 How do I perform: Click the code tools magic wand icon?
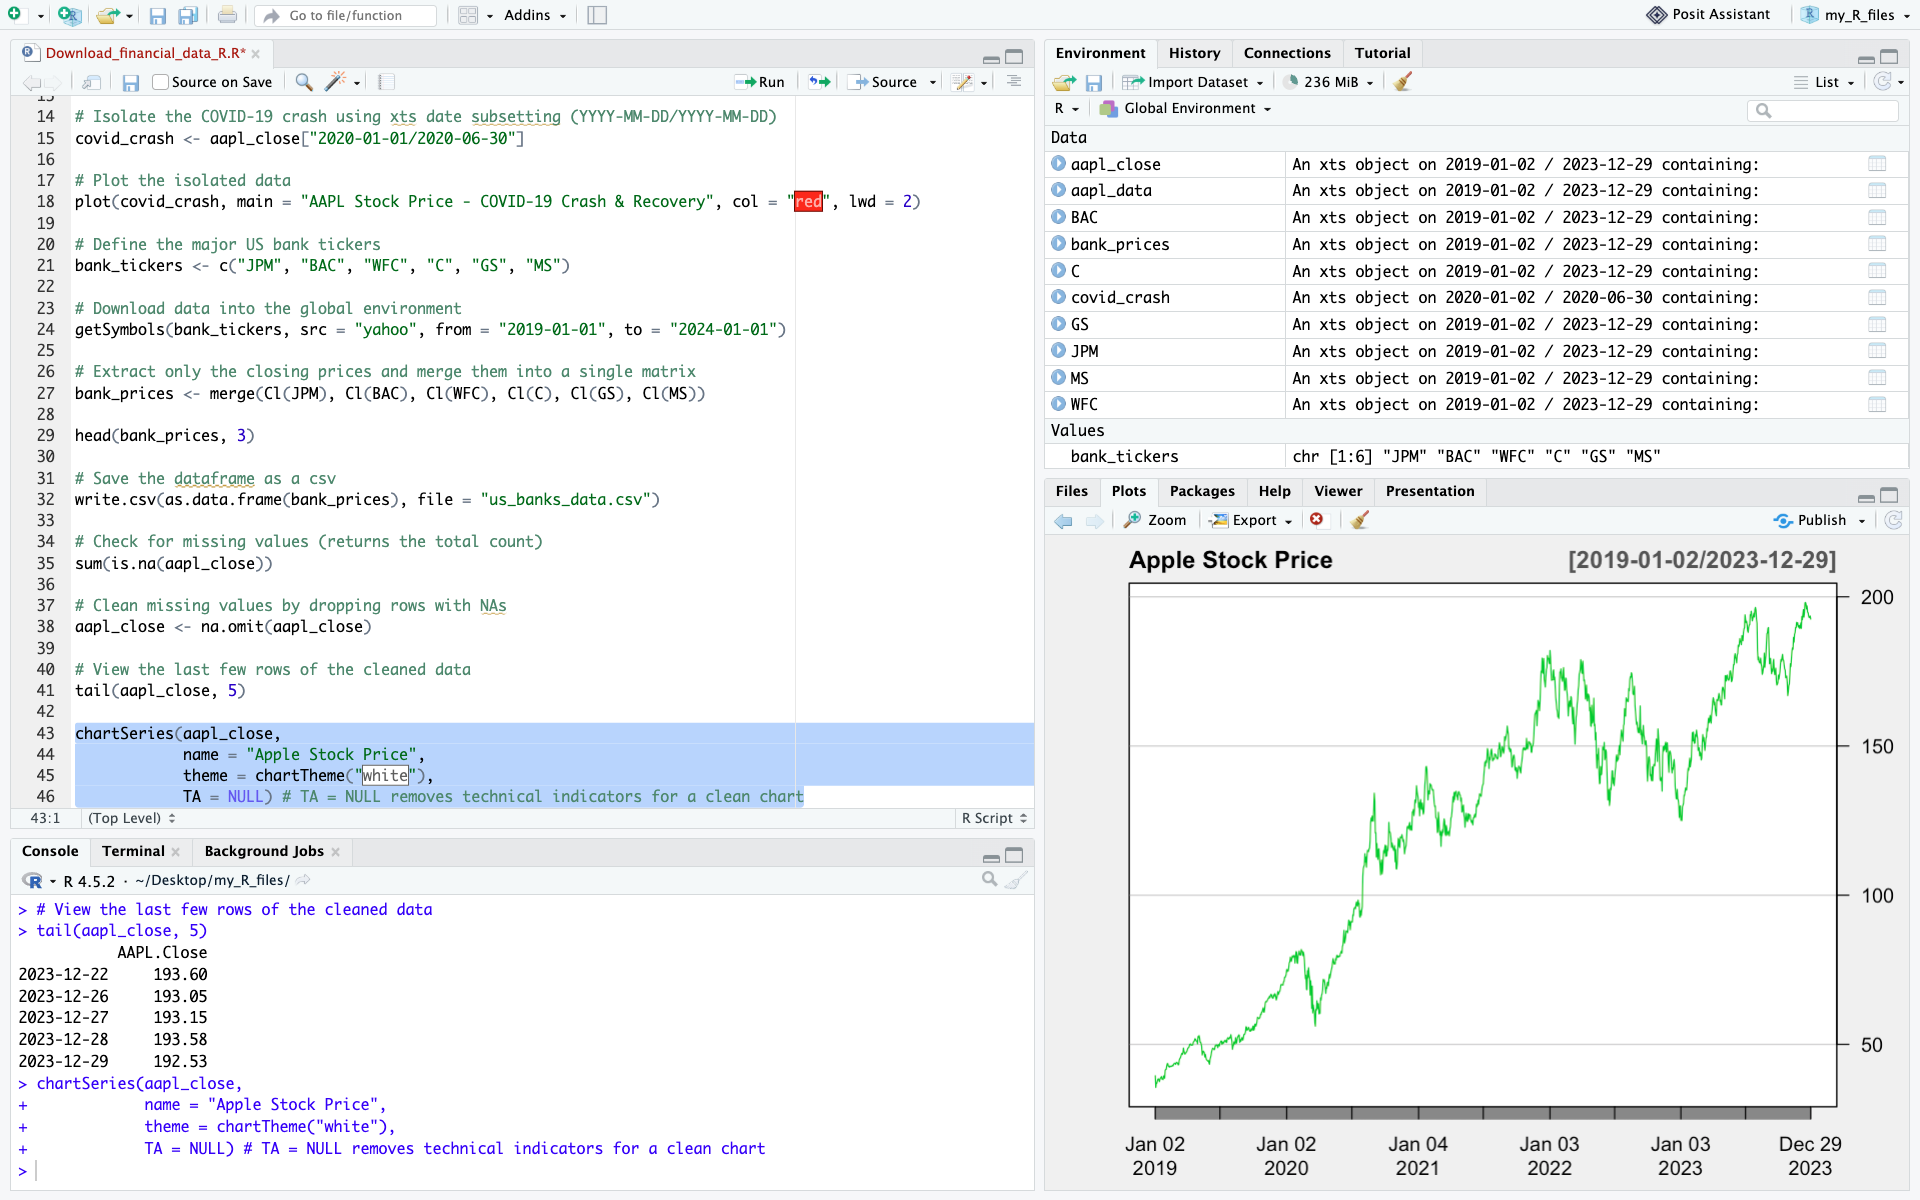336,82
